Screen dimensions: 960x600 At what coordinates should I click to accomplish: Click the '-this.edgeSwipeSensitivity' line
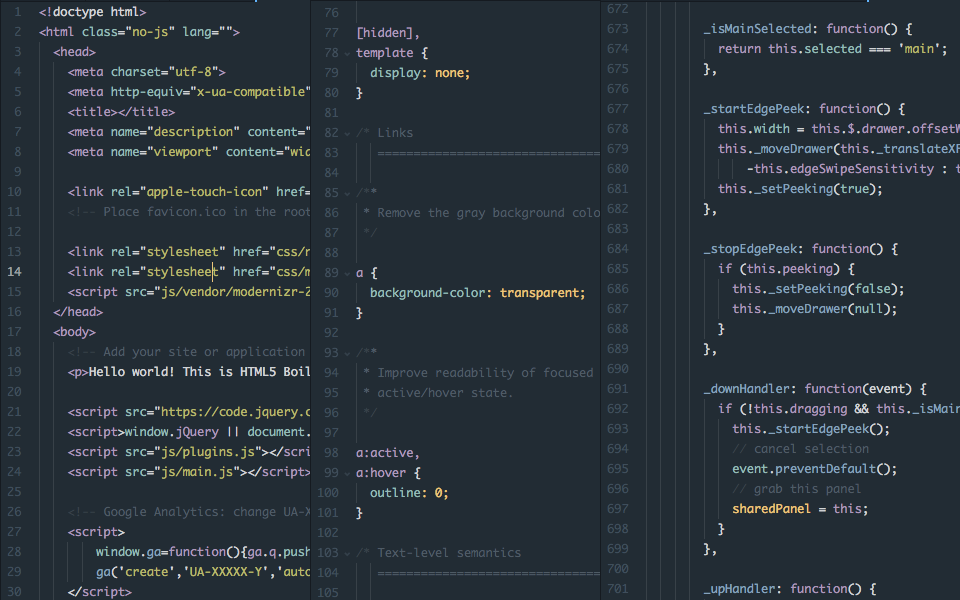(x=853, y=169)
